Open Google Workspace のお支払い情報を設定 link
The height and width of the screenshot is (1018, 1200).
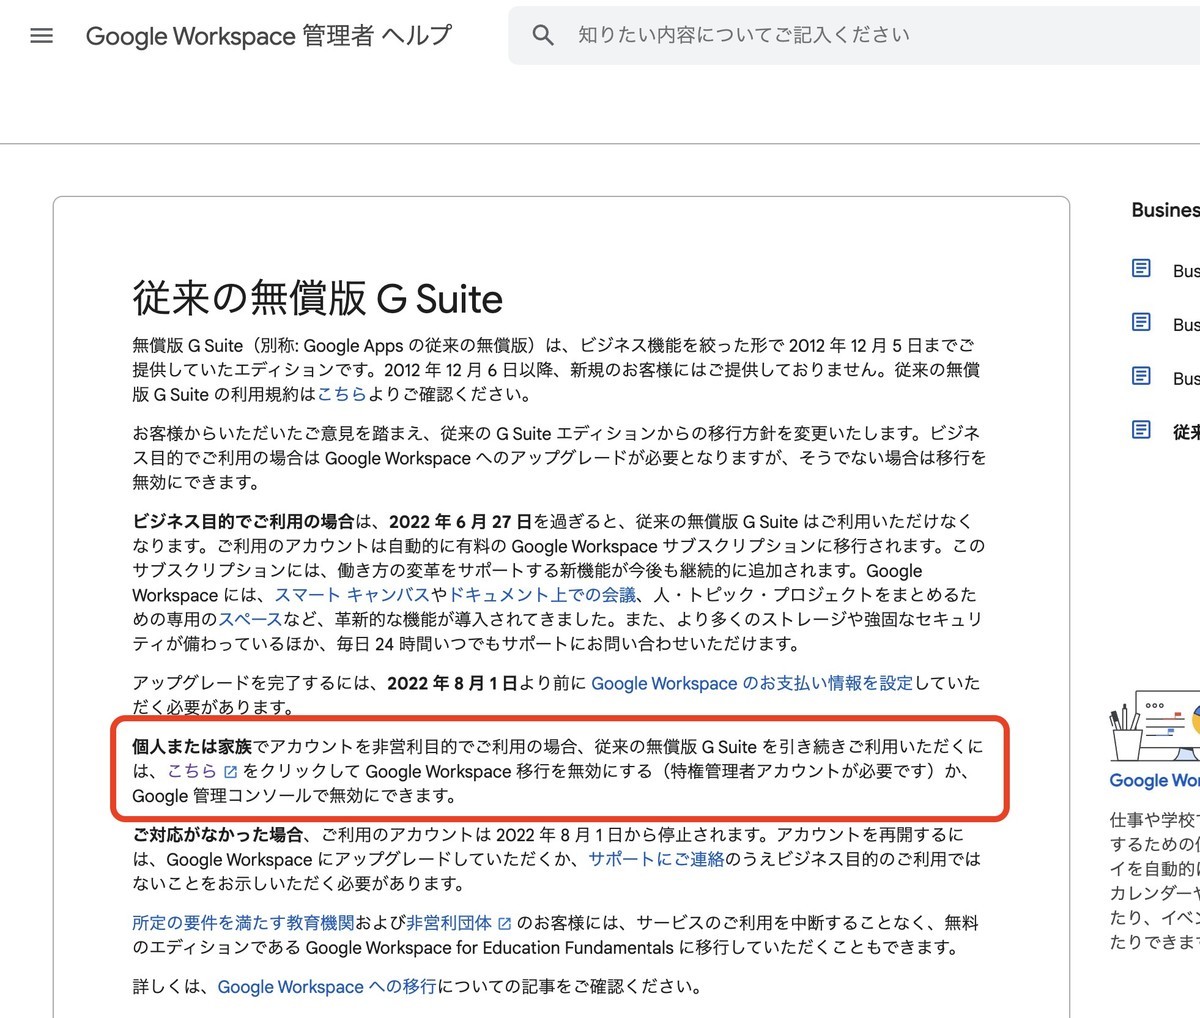(752, 683)
